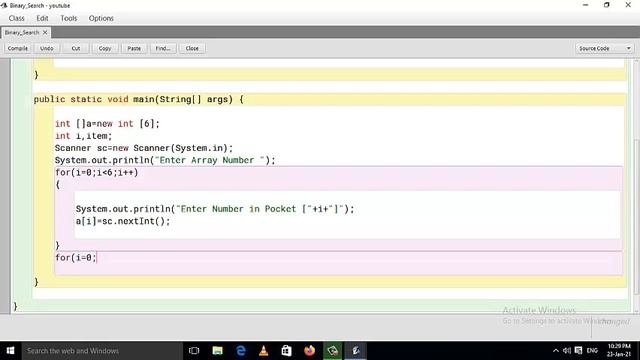Click the line 'for(i=0;i<6;i++)'

(x=97, y=172)
